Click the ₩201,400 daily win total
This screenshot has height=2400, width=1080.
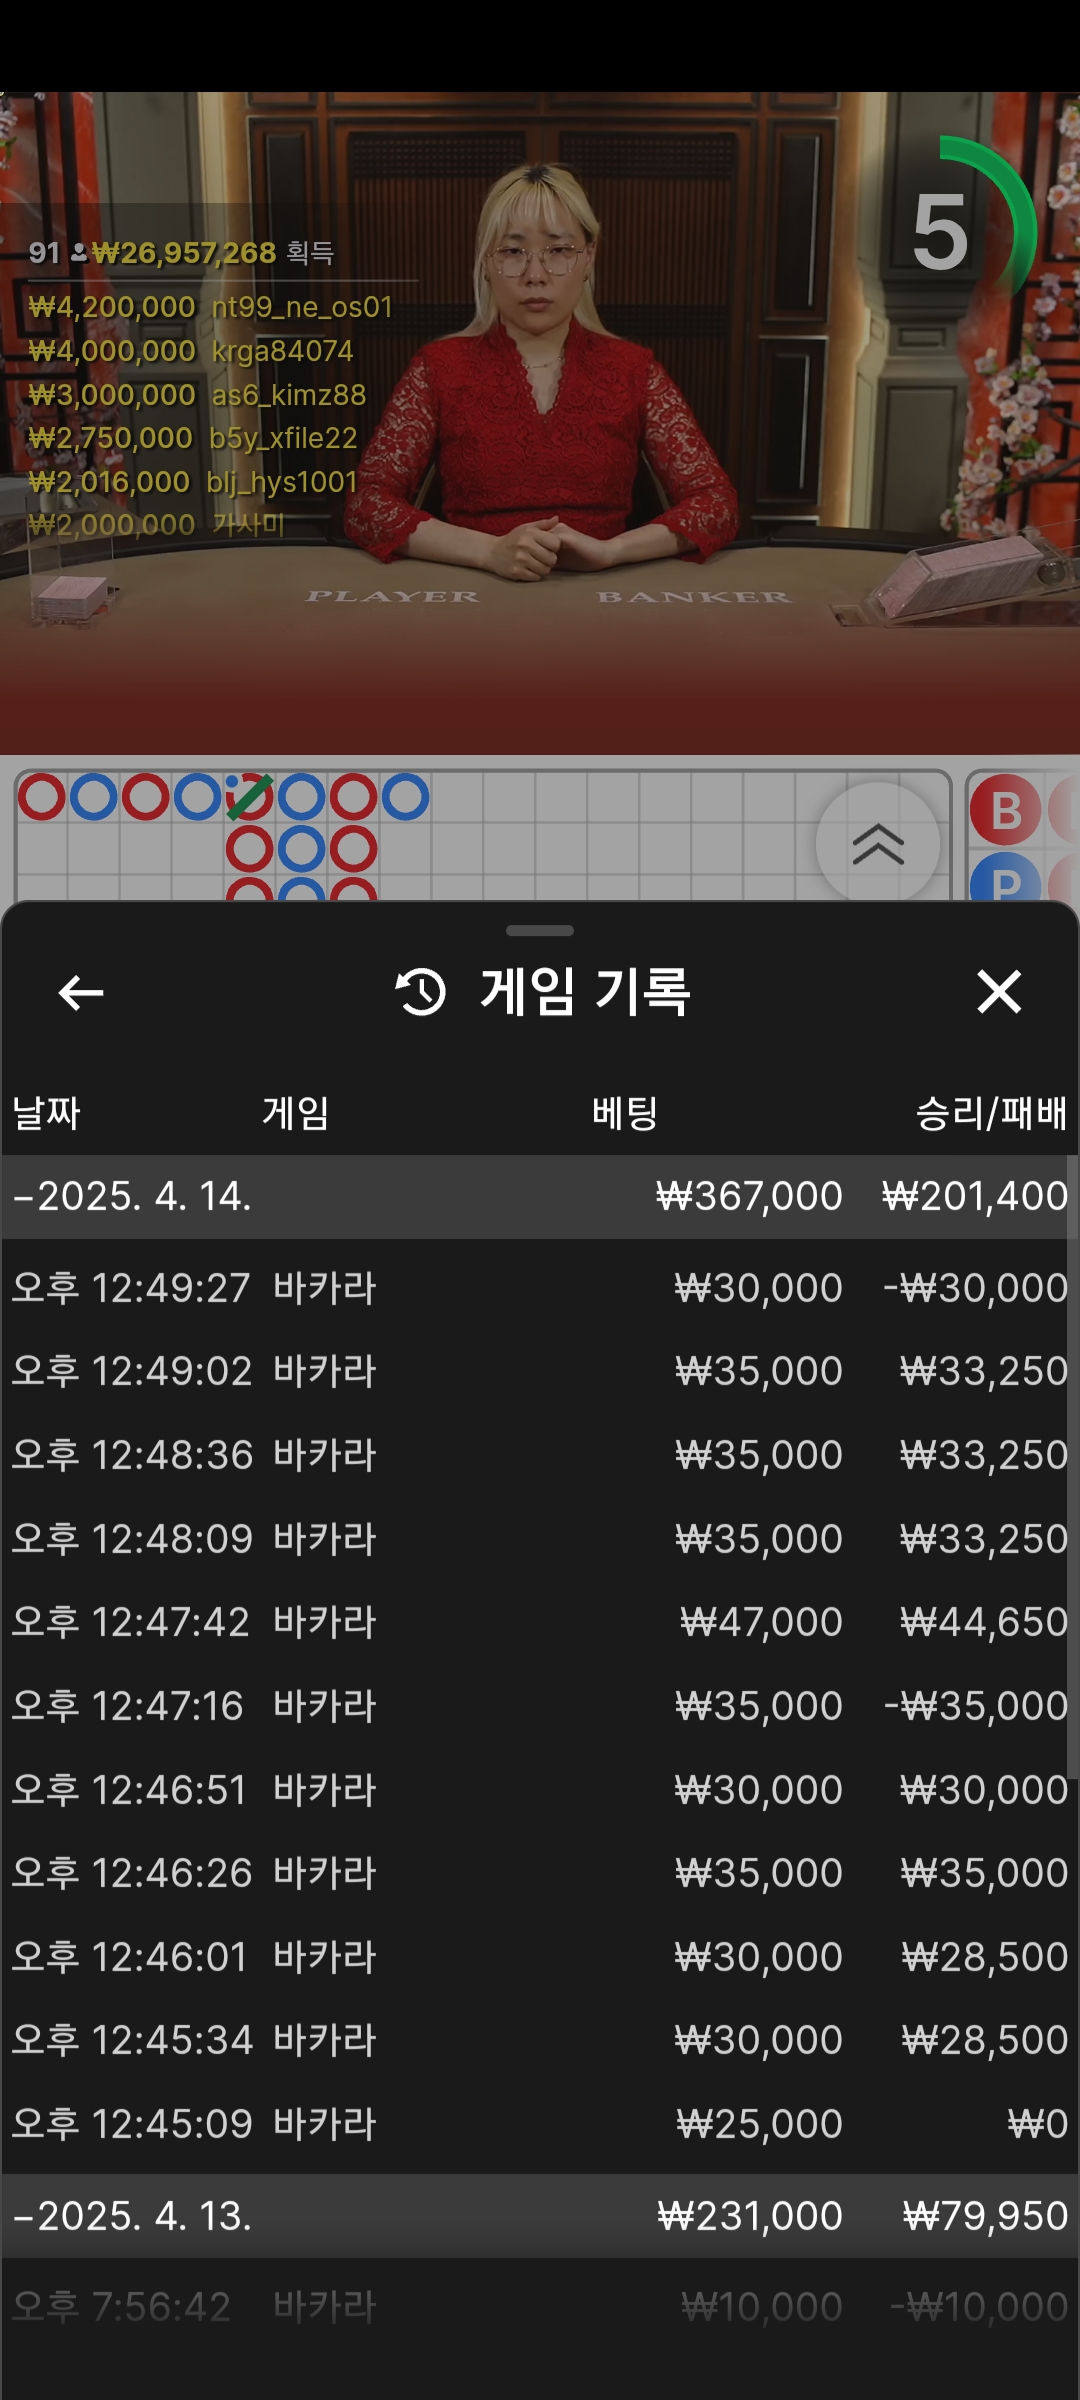point(975,1197)
